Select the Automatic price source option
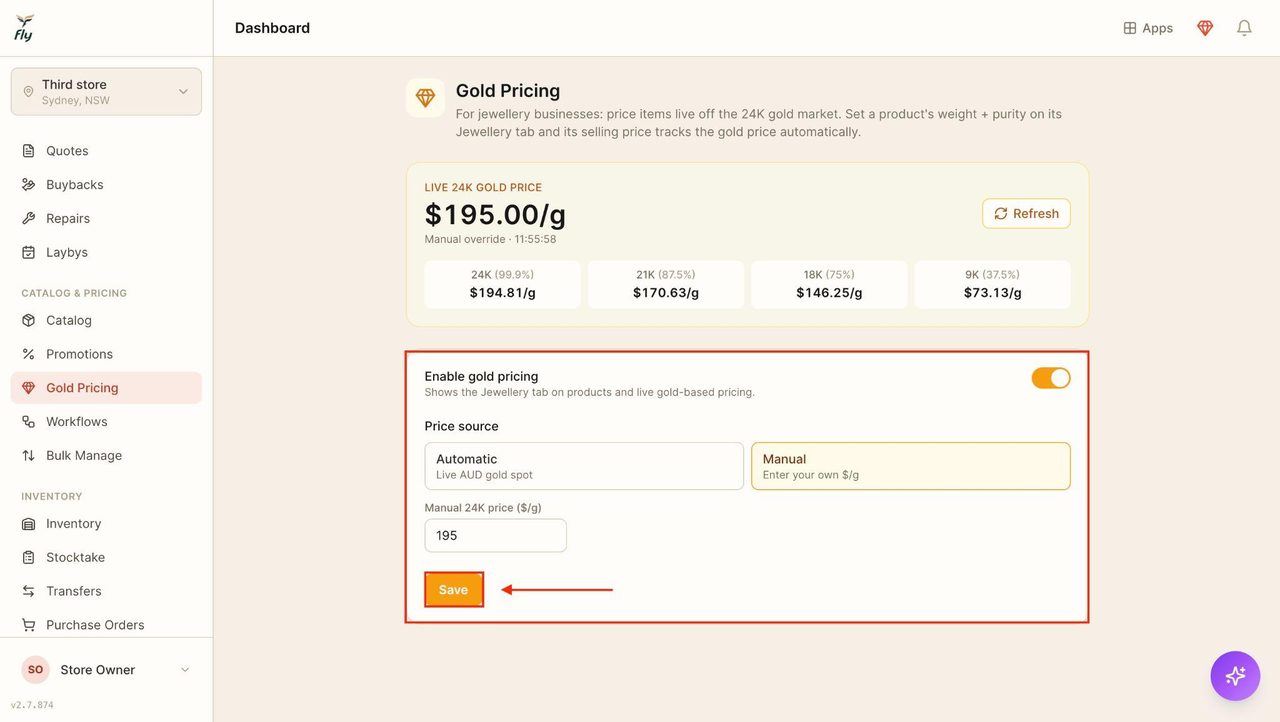The height and width of the screenshot is (722, 1280). coord(584,466)
